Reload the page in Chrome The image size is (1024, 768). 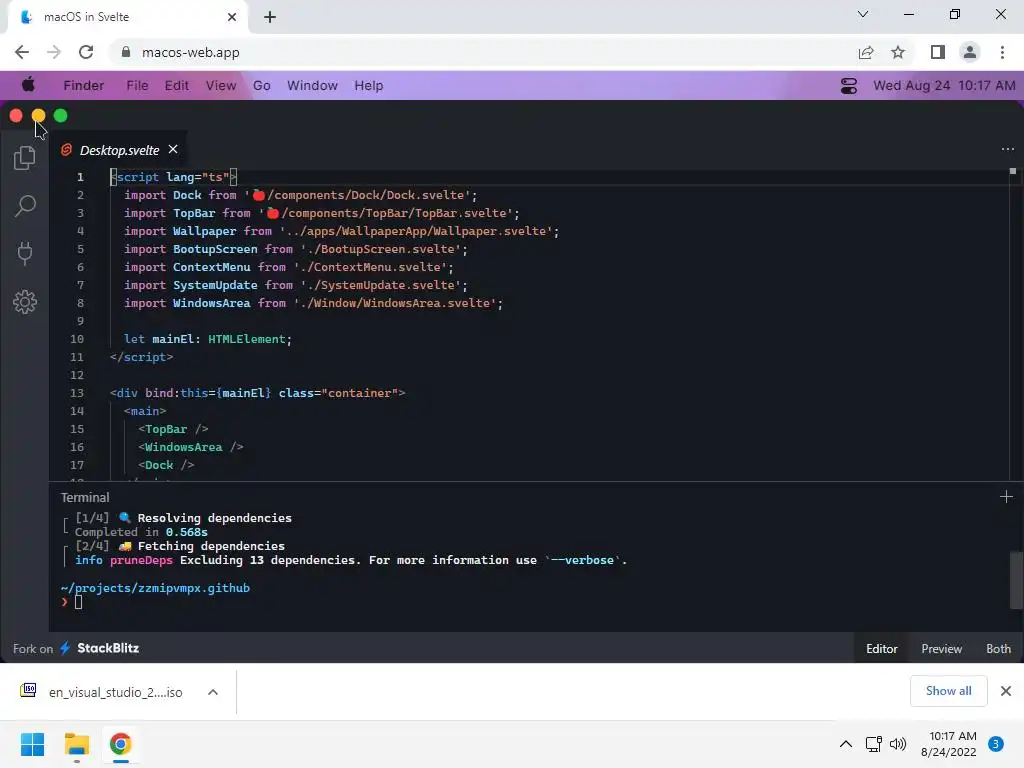(86, 52)
